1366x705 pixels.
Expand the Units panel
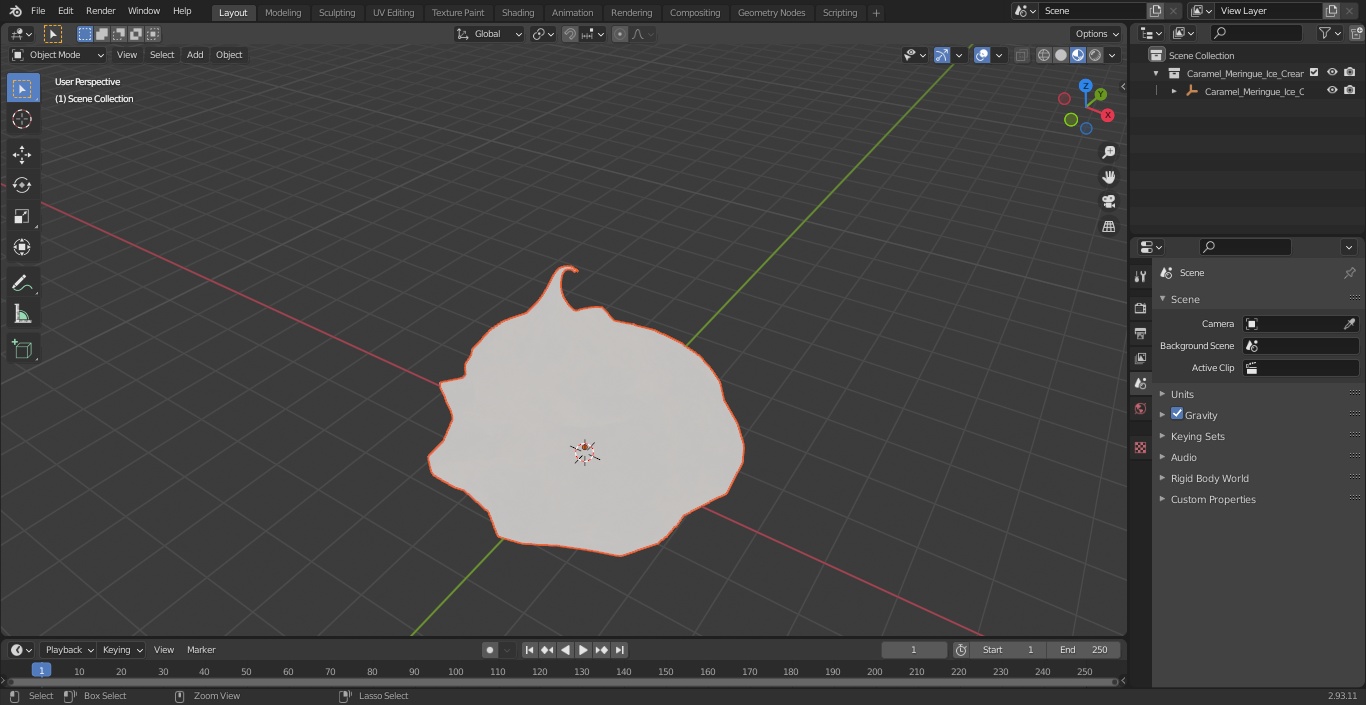click(x=1182, y=394)
